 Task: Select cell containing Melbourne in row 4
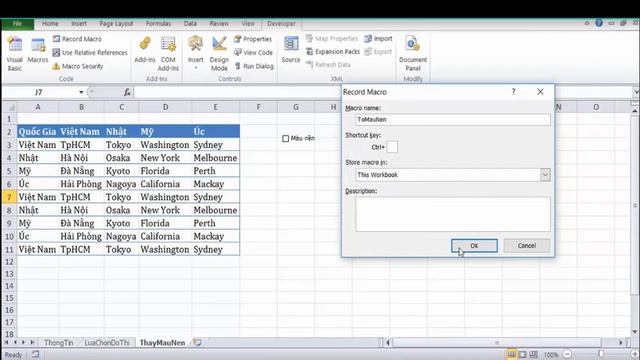tap(215, 158)
